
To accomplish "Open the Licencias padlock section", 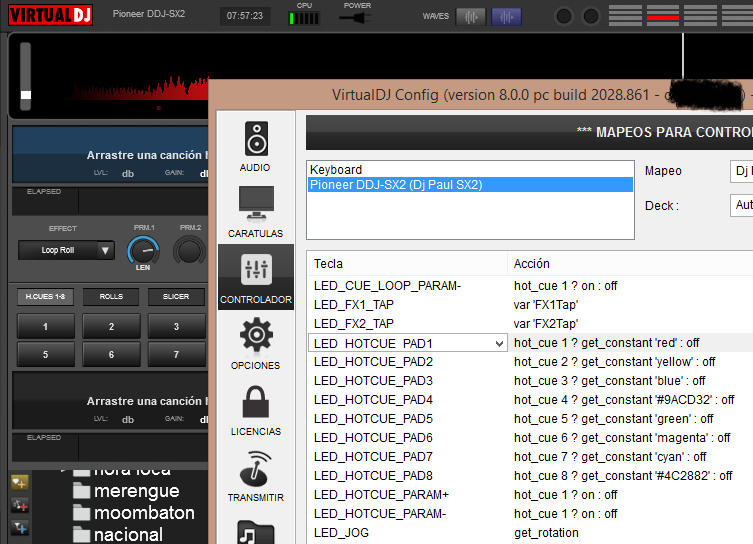I will 256,409.
